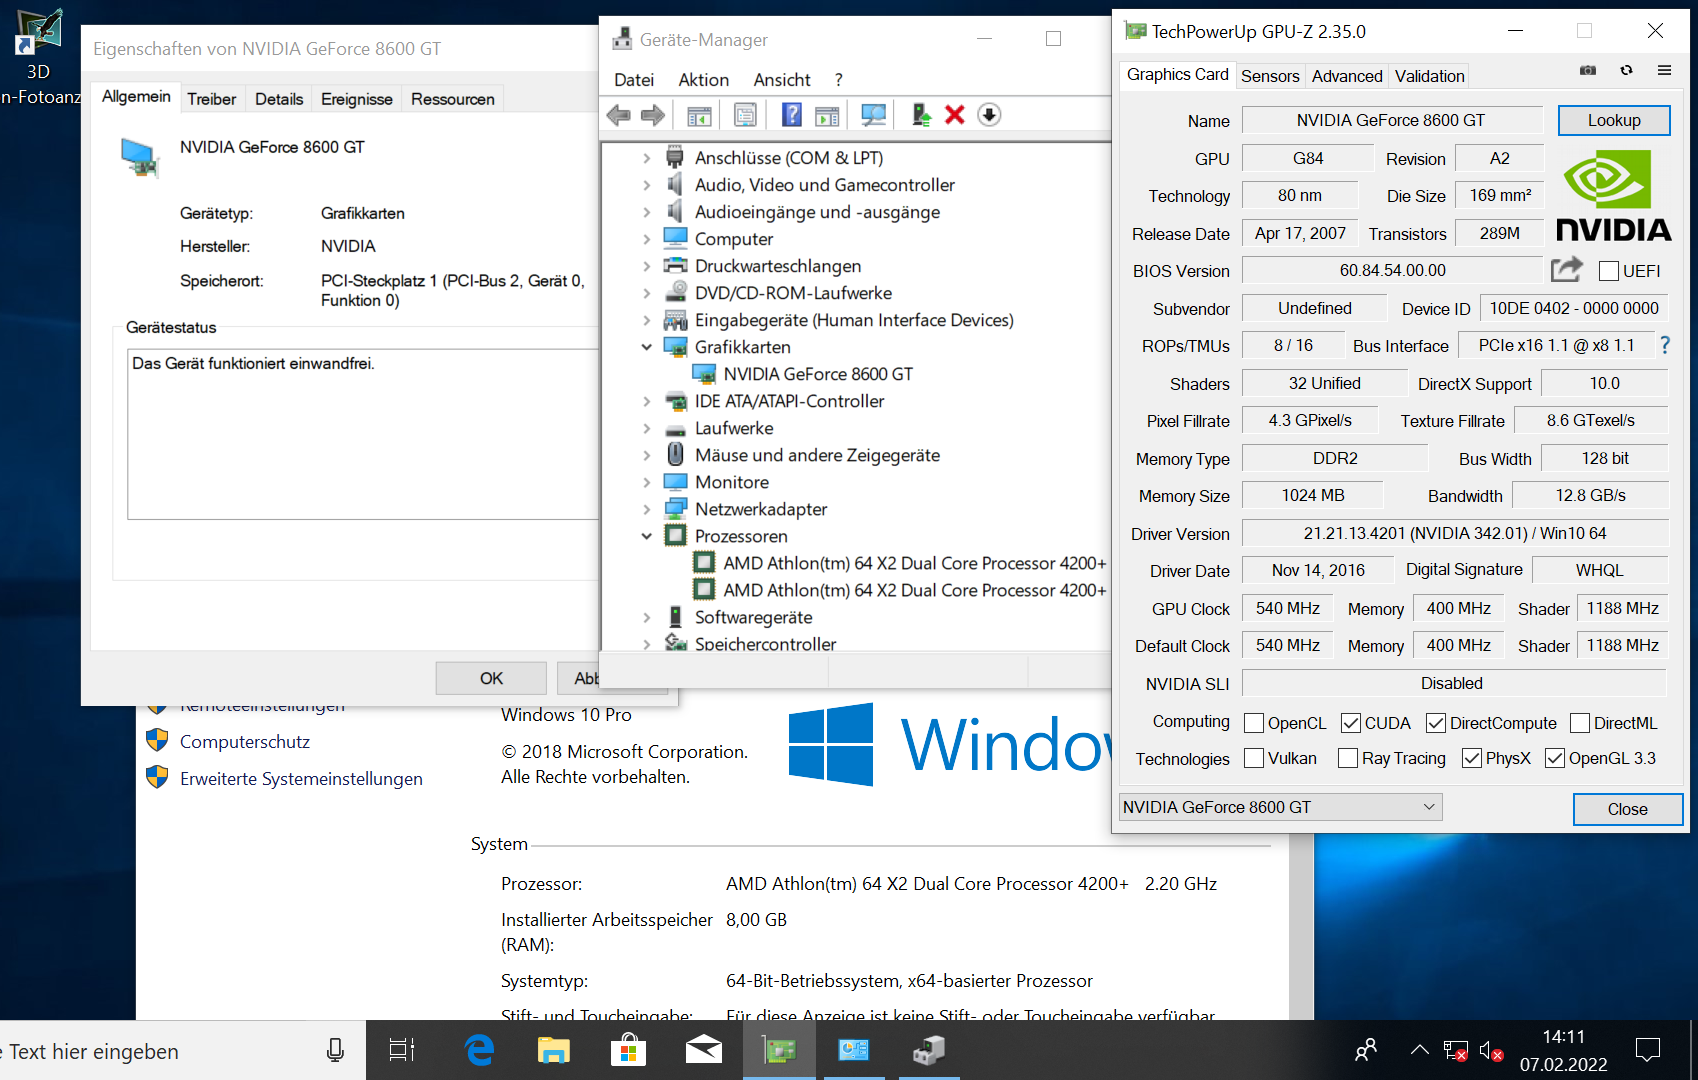This screenshot has width=1698, height=1080.
Task: Toggle the OpenGL 3.3 checkbox
Action: [x=1555, y=758]
